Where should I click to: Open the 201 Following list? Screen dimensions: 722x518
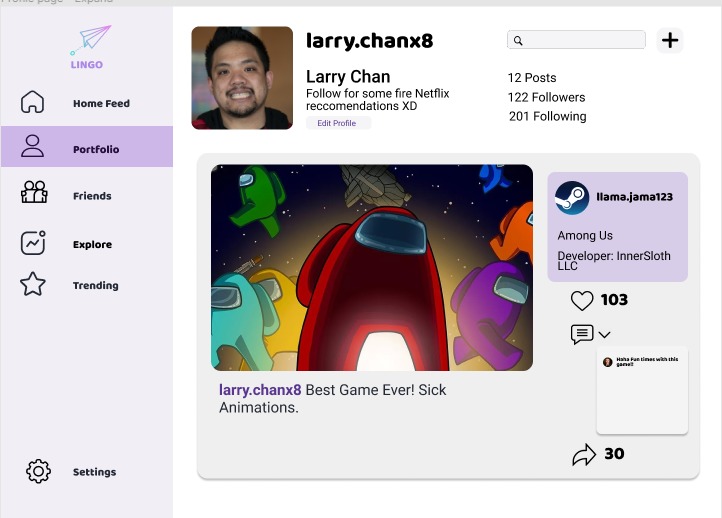pyautogui.click(x=547, y=116)
